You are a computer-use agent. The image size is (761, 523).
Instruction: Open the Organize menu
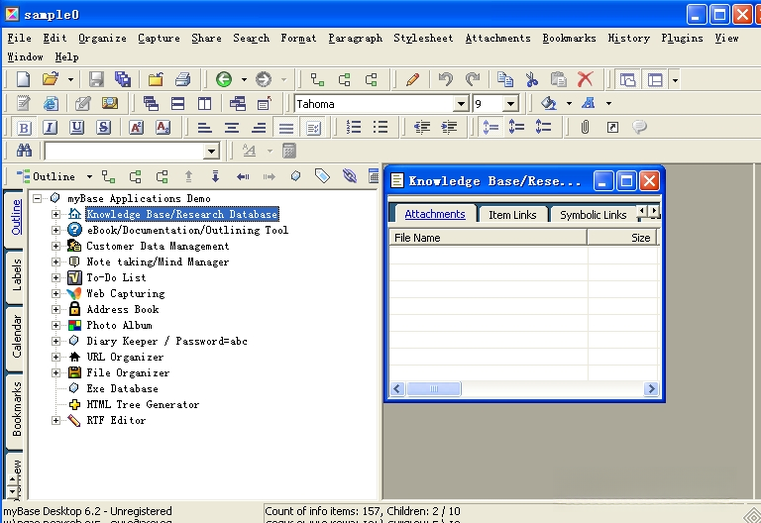coord(102,38)
